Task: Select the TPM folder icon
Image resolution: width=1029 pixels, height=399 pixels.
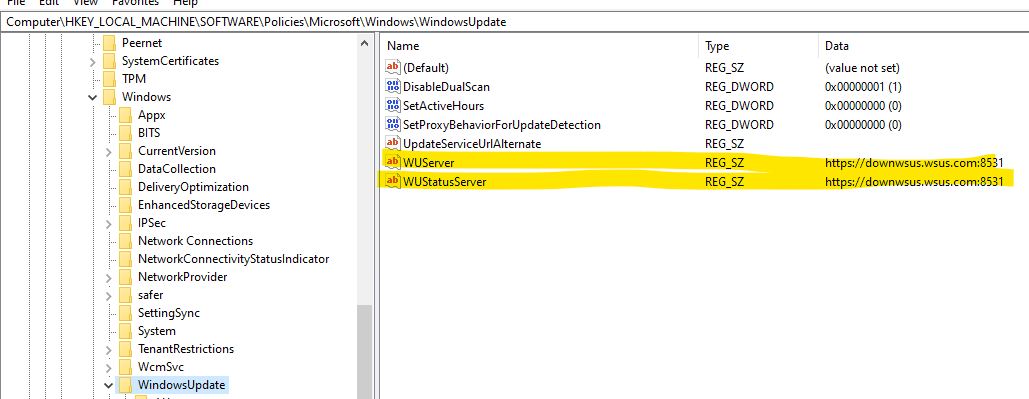Action: pyautogui.click(x=110, y=79)
